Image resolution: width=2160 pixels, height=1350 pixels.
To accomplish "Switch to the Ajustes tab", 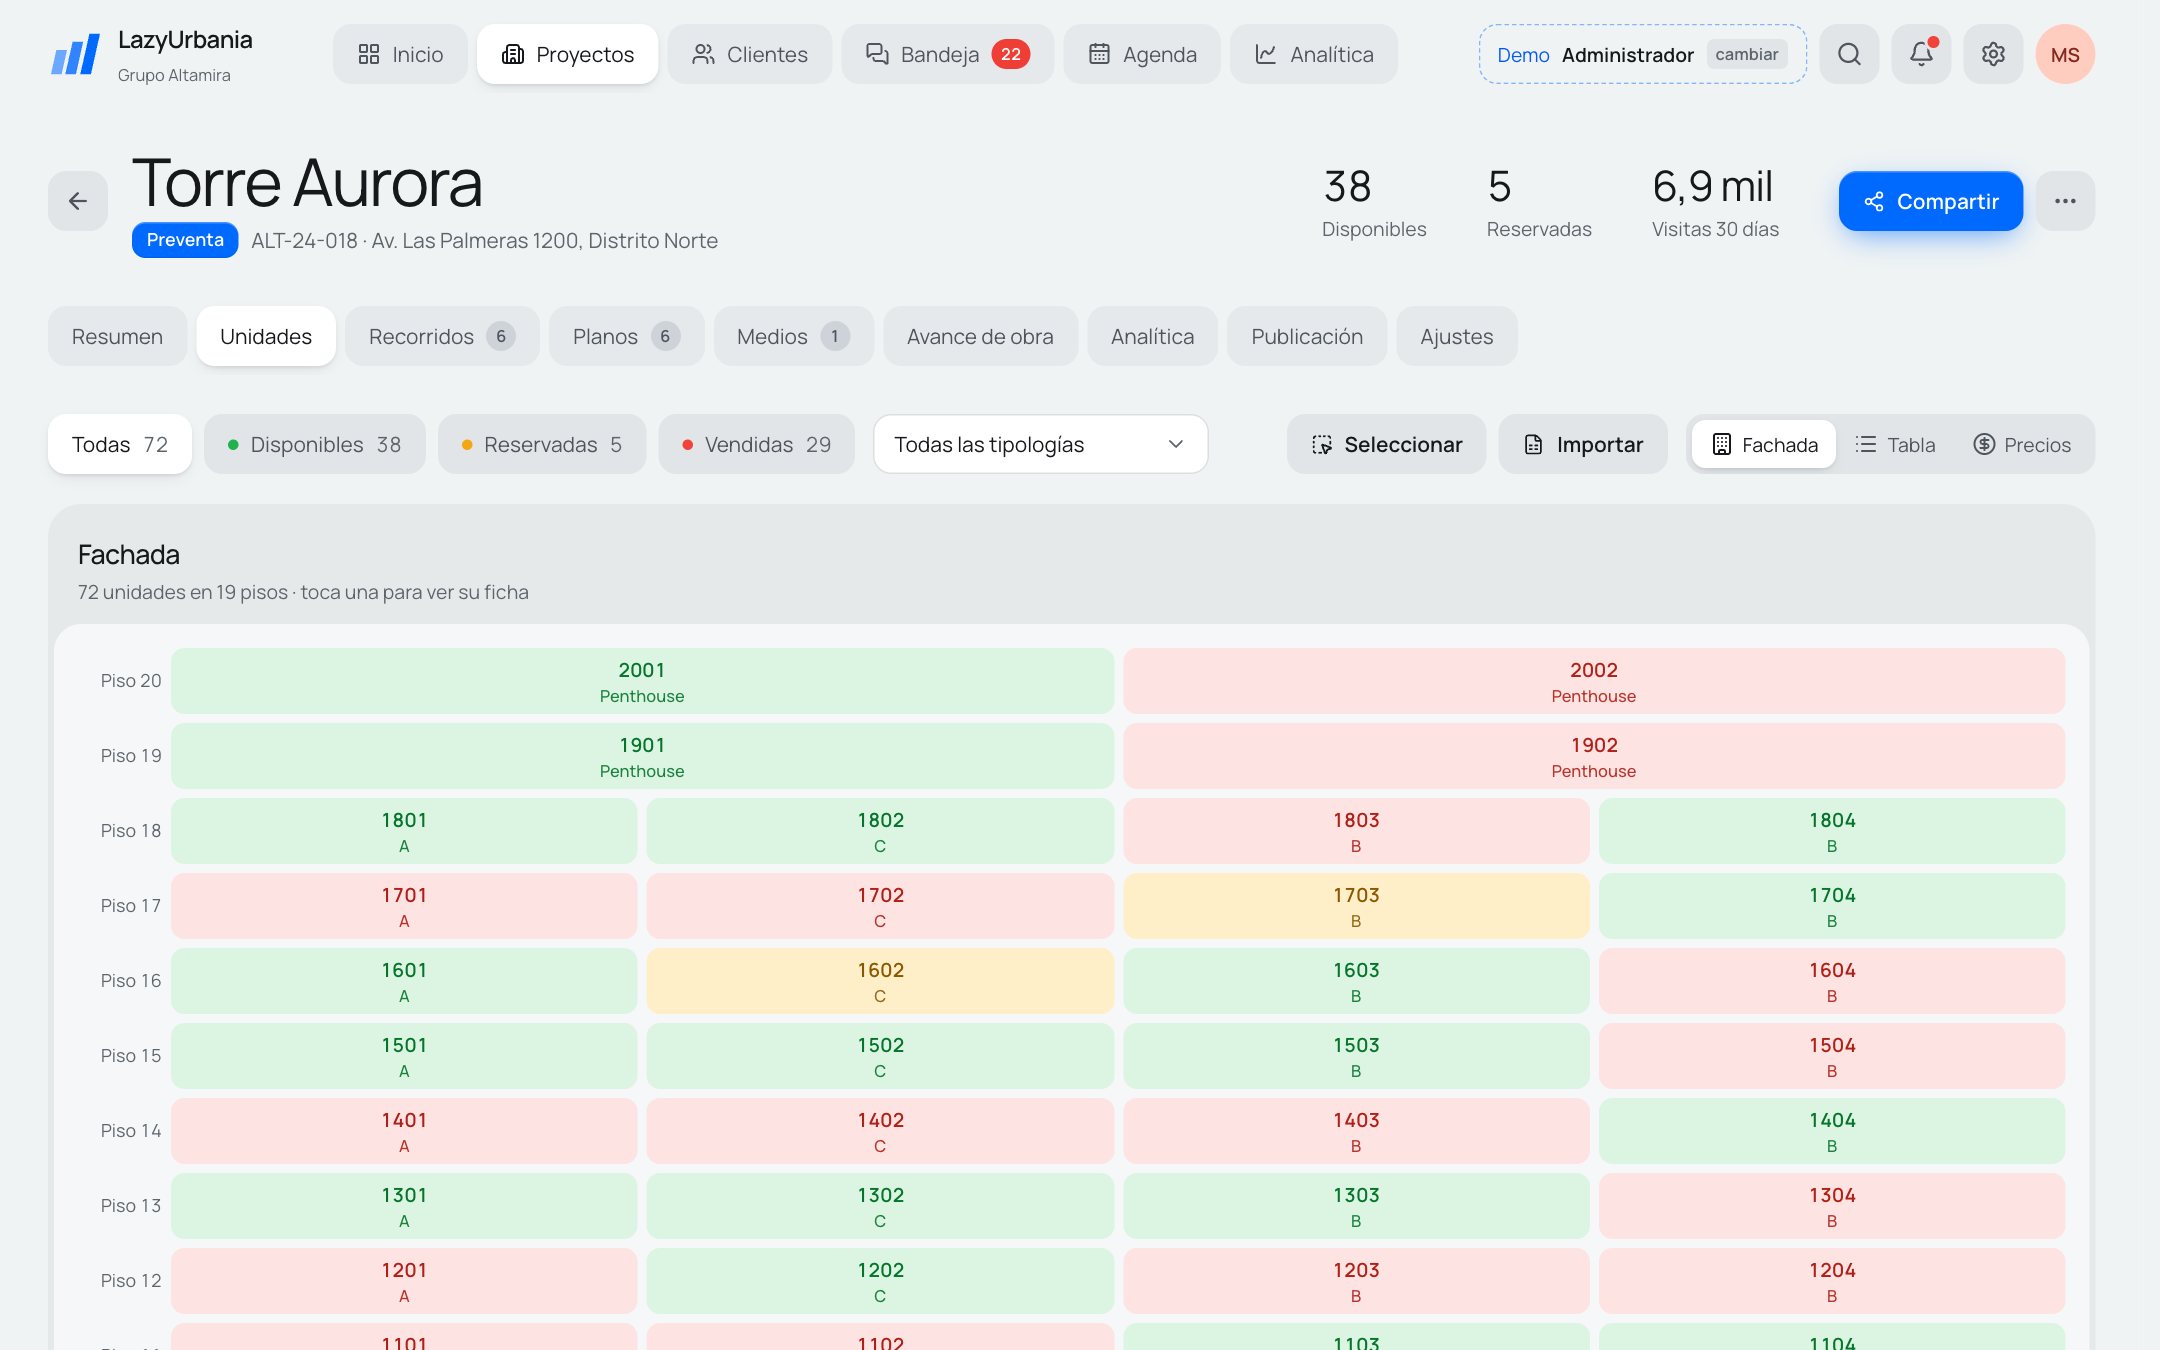I will point(1456,336).
